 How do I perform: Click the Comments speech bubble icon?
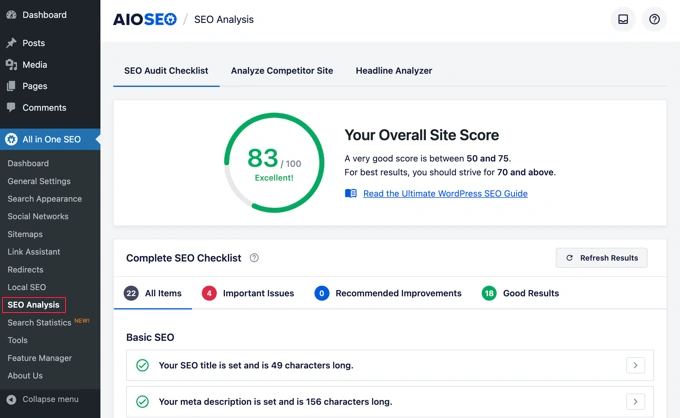(11, 107)
